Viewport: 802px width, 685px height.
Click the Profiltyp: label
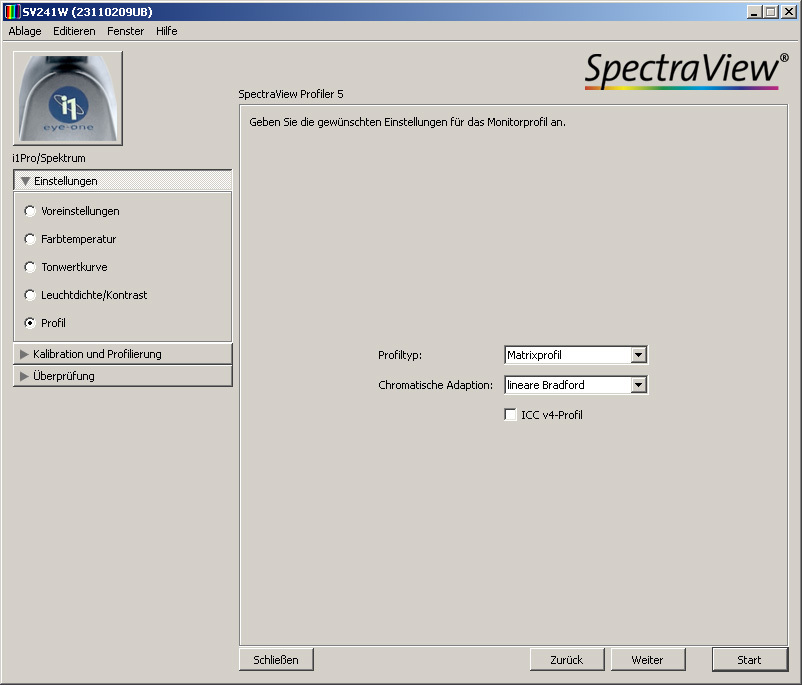point(400,355)
